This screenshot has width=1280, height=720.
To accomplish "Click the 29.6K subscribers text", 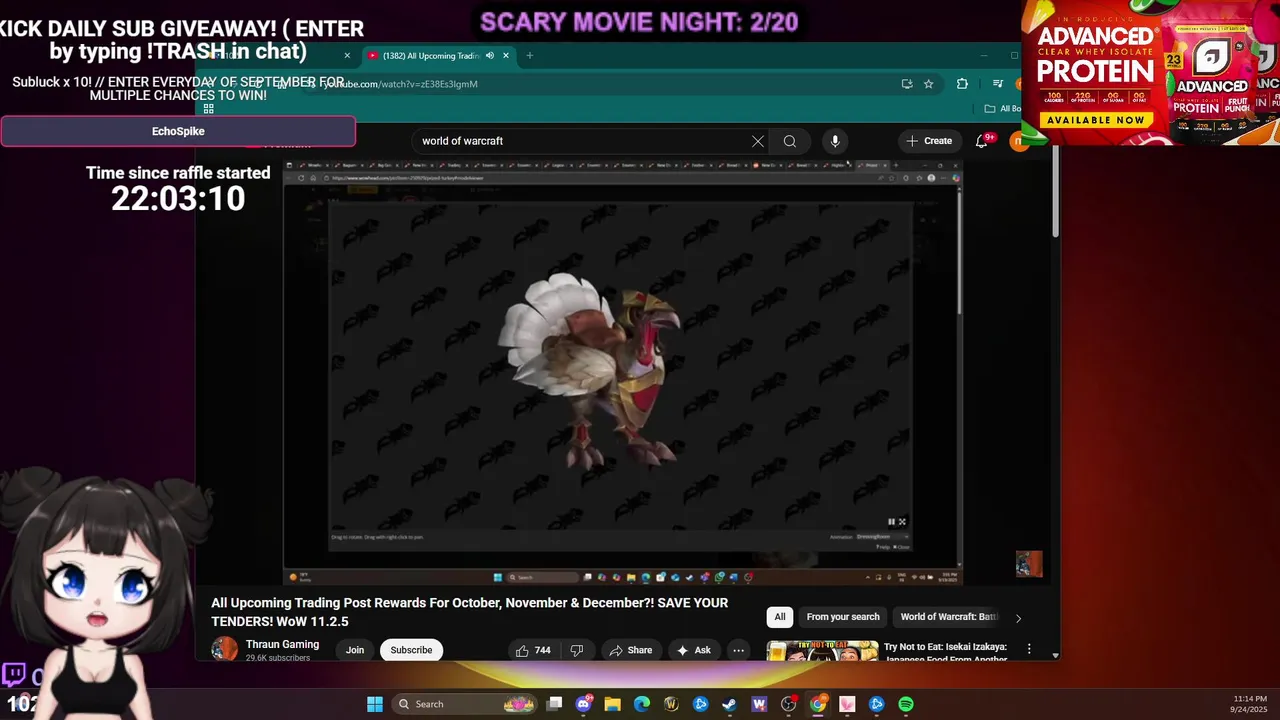I will click(277, 657).
